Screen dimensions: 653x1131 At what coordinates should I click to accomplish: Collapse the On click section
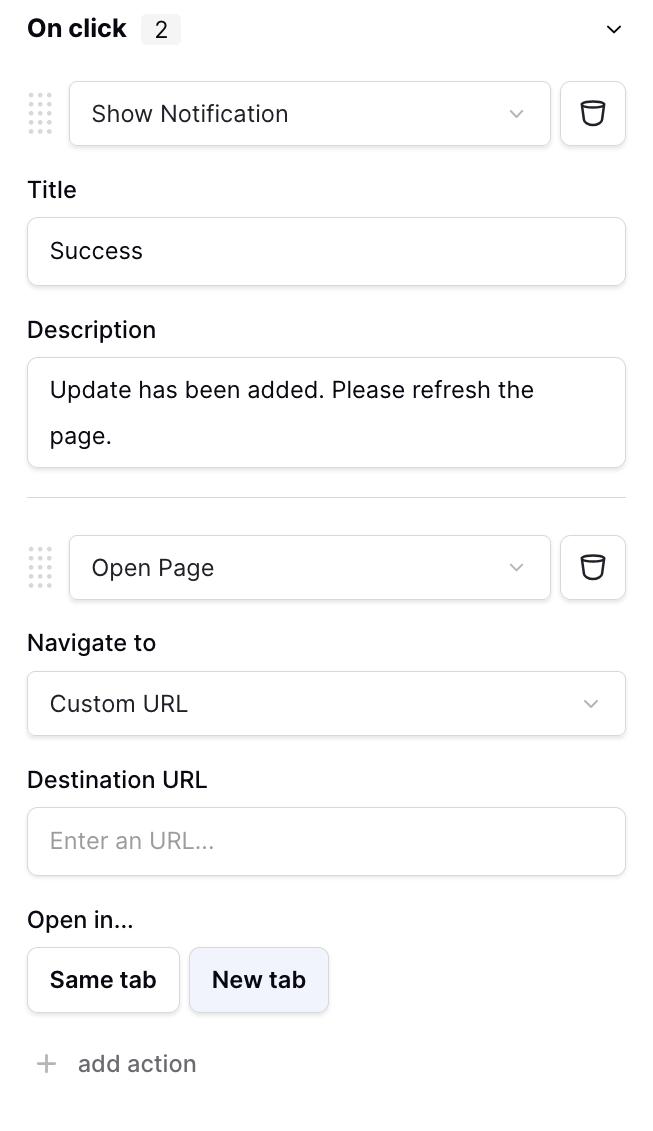(614, 29)
